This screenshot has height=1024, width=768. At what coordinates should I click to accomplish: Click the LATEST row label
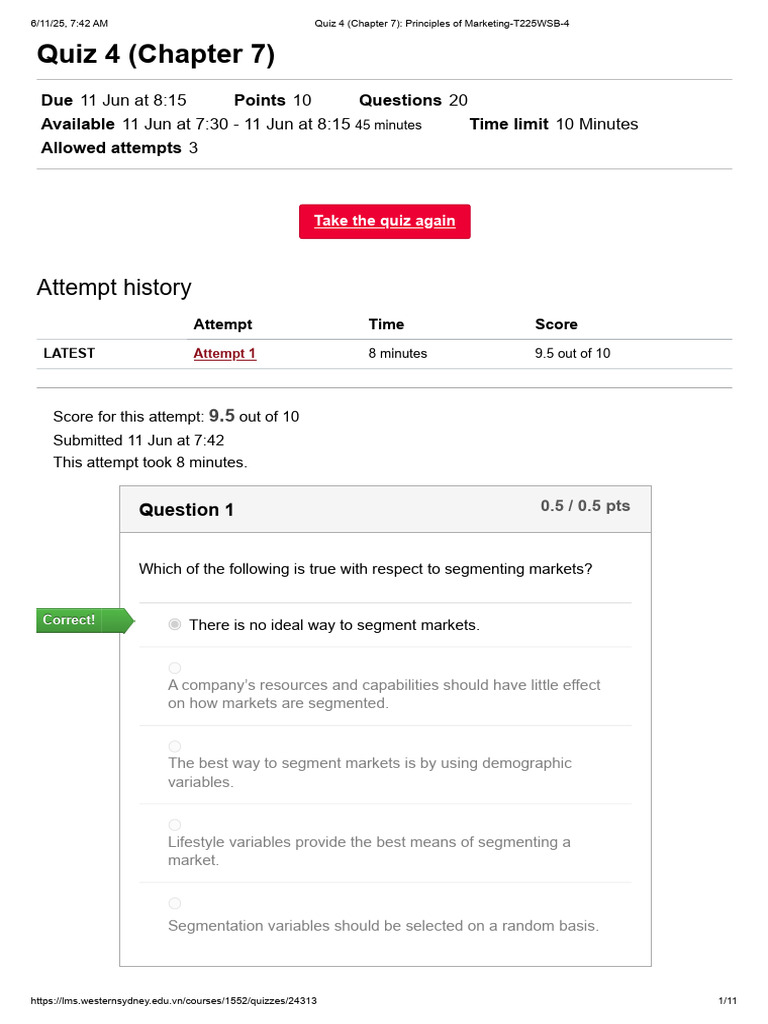click(69, 353)
